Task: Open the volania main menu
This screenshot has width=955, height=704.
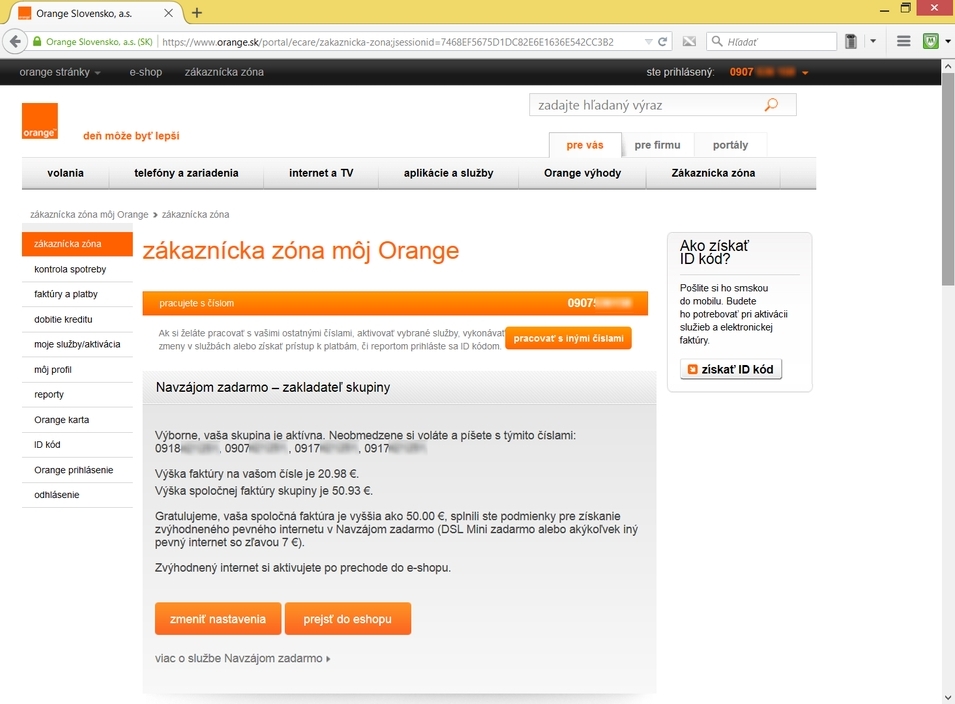Action: pyautogui.click(x=65, y=173)
